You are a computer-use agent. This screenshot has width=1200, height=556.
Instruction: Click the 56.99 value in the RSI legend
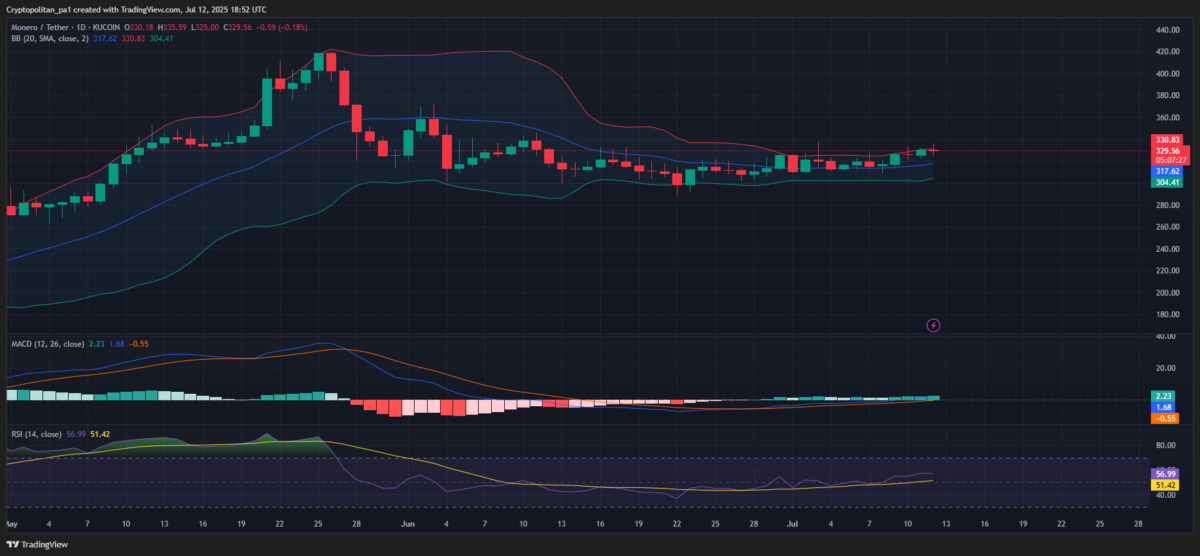point(74,434)
